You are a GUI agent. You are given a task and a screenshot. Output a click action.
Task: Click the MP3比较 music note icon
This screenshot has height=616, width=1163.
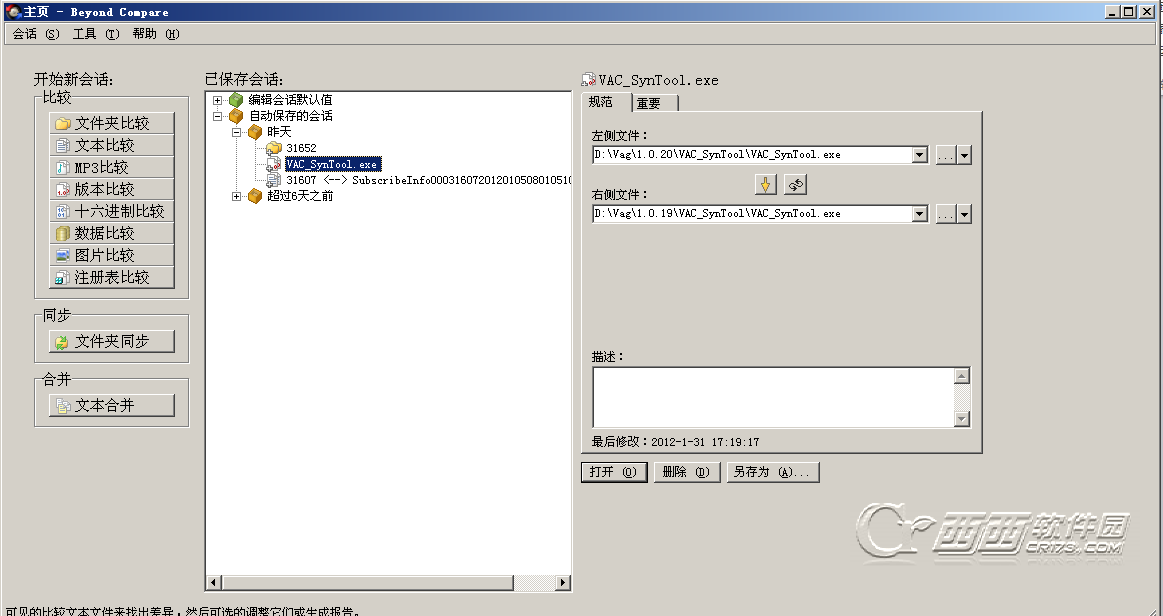pos(63,168)
